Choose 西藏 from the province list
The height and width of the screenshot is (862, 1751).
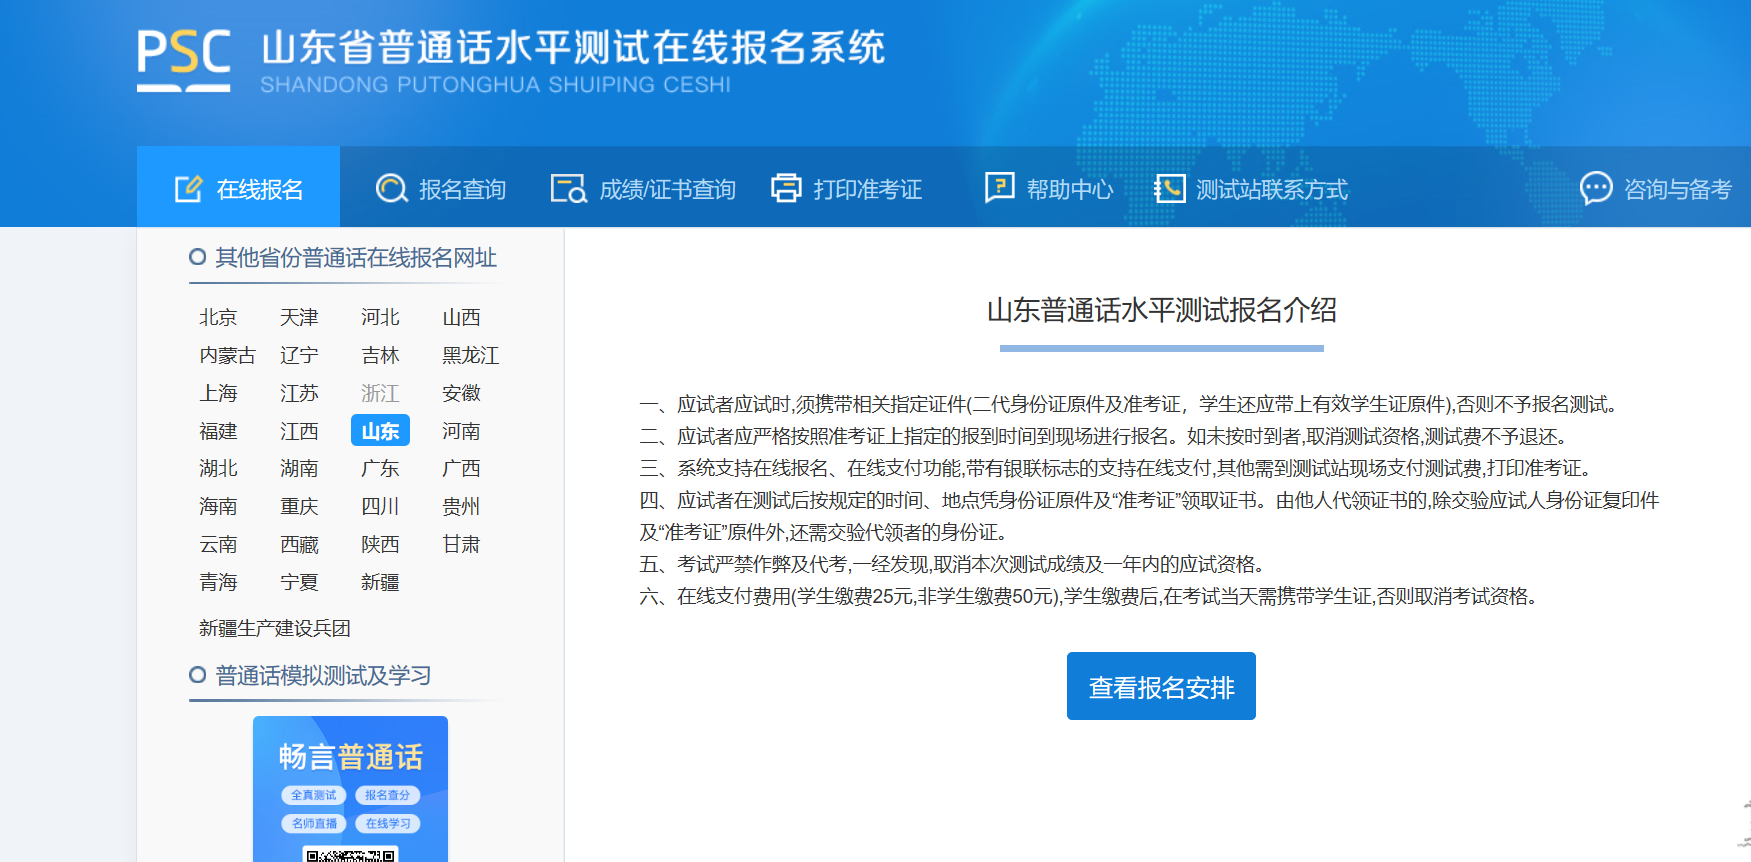(x=299, y=544)
